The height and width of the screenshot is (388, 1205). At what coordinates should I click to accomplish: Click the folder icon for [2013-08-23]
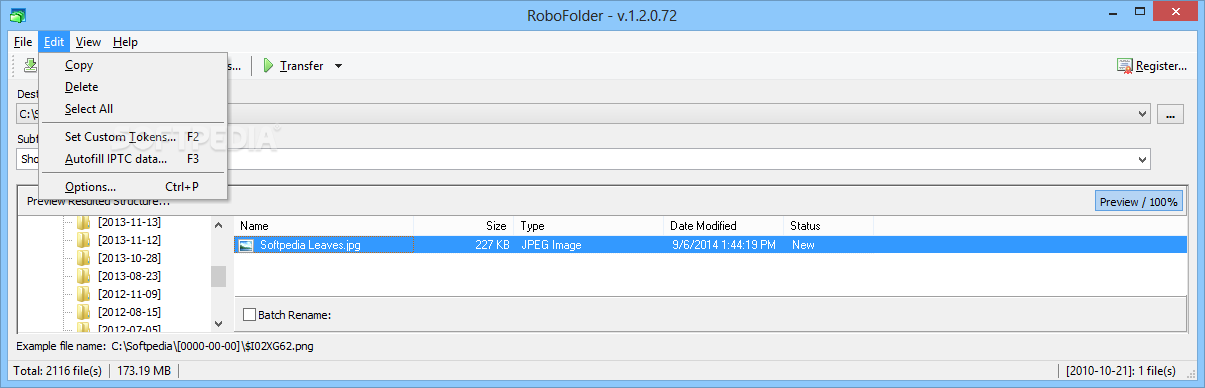click(84, 276)
